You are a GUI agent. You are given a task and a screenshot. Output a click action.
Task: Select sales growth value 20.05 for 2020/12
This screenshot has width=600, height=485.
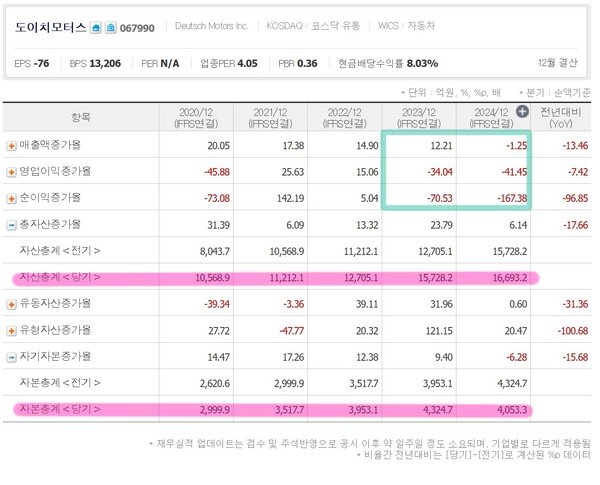(218, 146)
